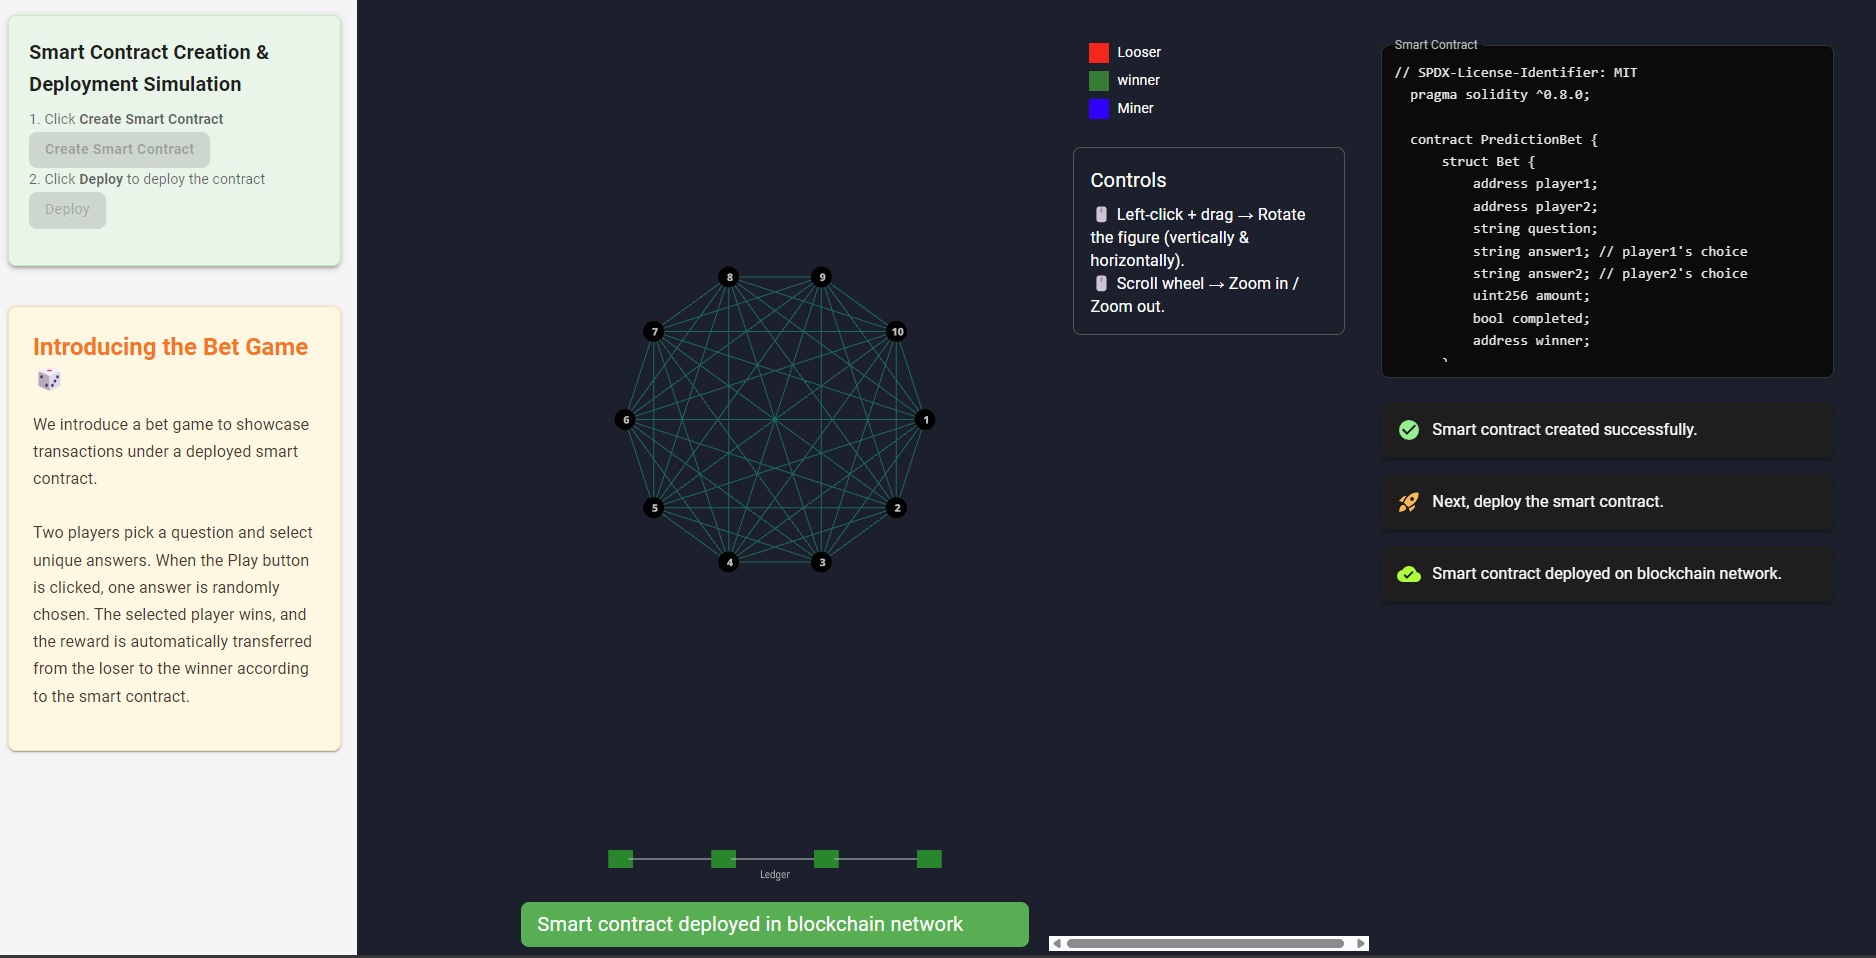Click the green checkmark success icon
1876x958 pixels.
(1408, 430)
